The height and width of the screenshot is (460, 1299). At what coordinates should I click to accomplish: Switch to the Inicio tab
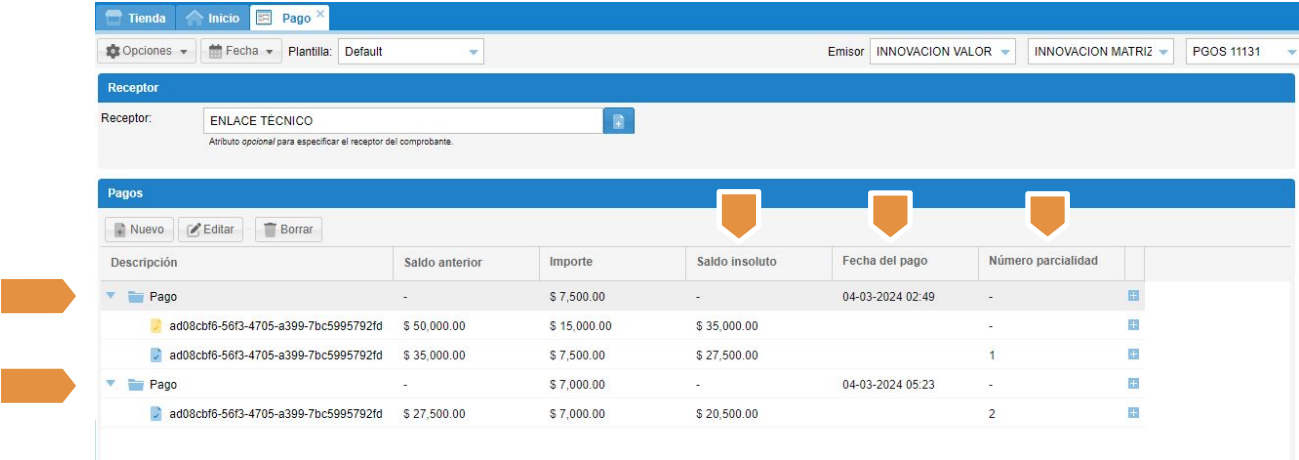point(214,18)
